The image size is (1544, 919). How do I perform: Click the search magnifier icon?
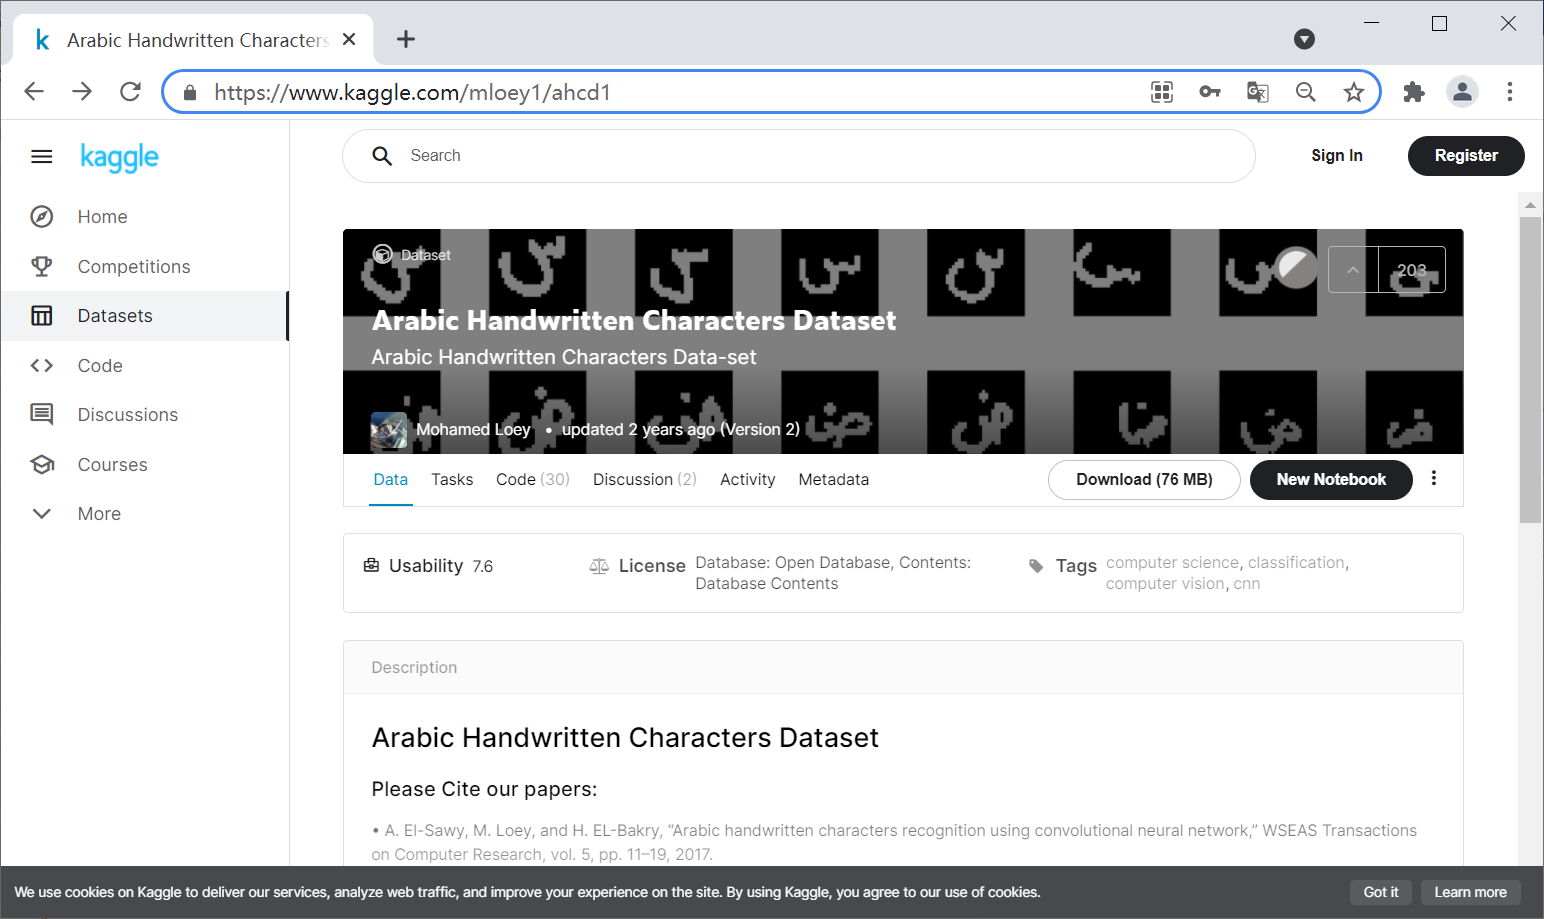pos(382,156)
